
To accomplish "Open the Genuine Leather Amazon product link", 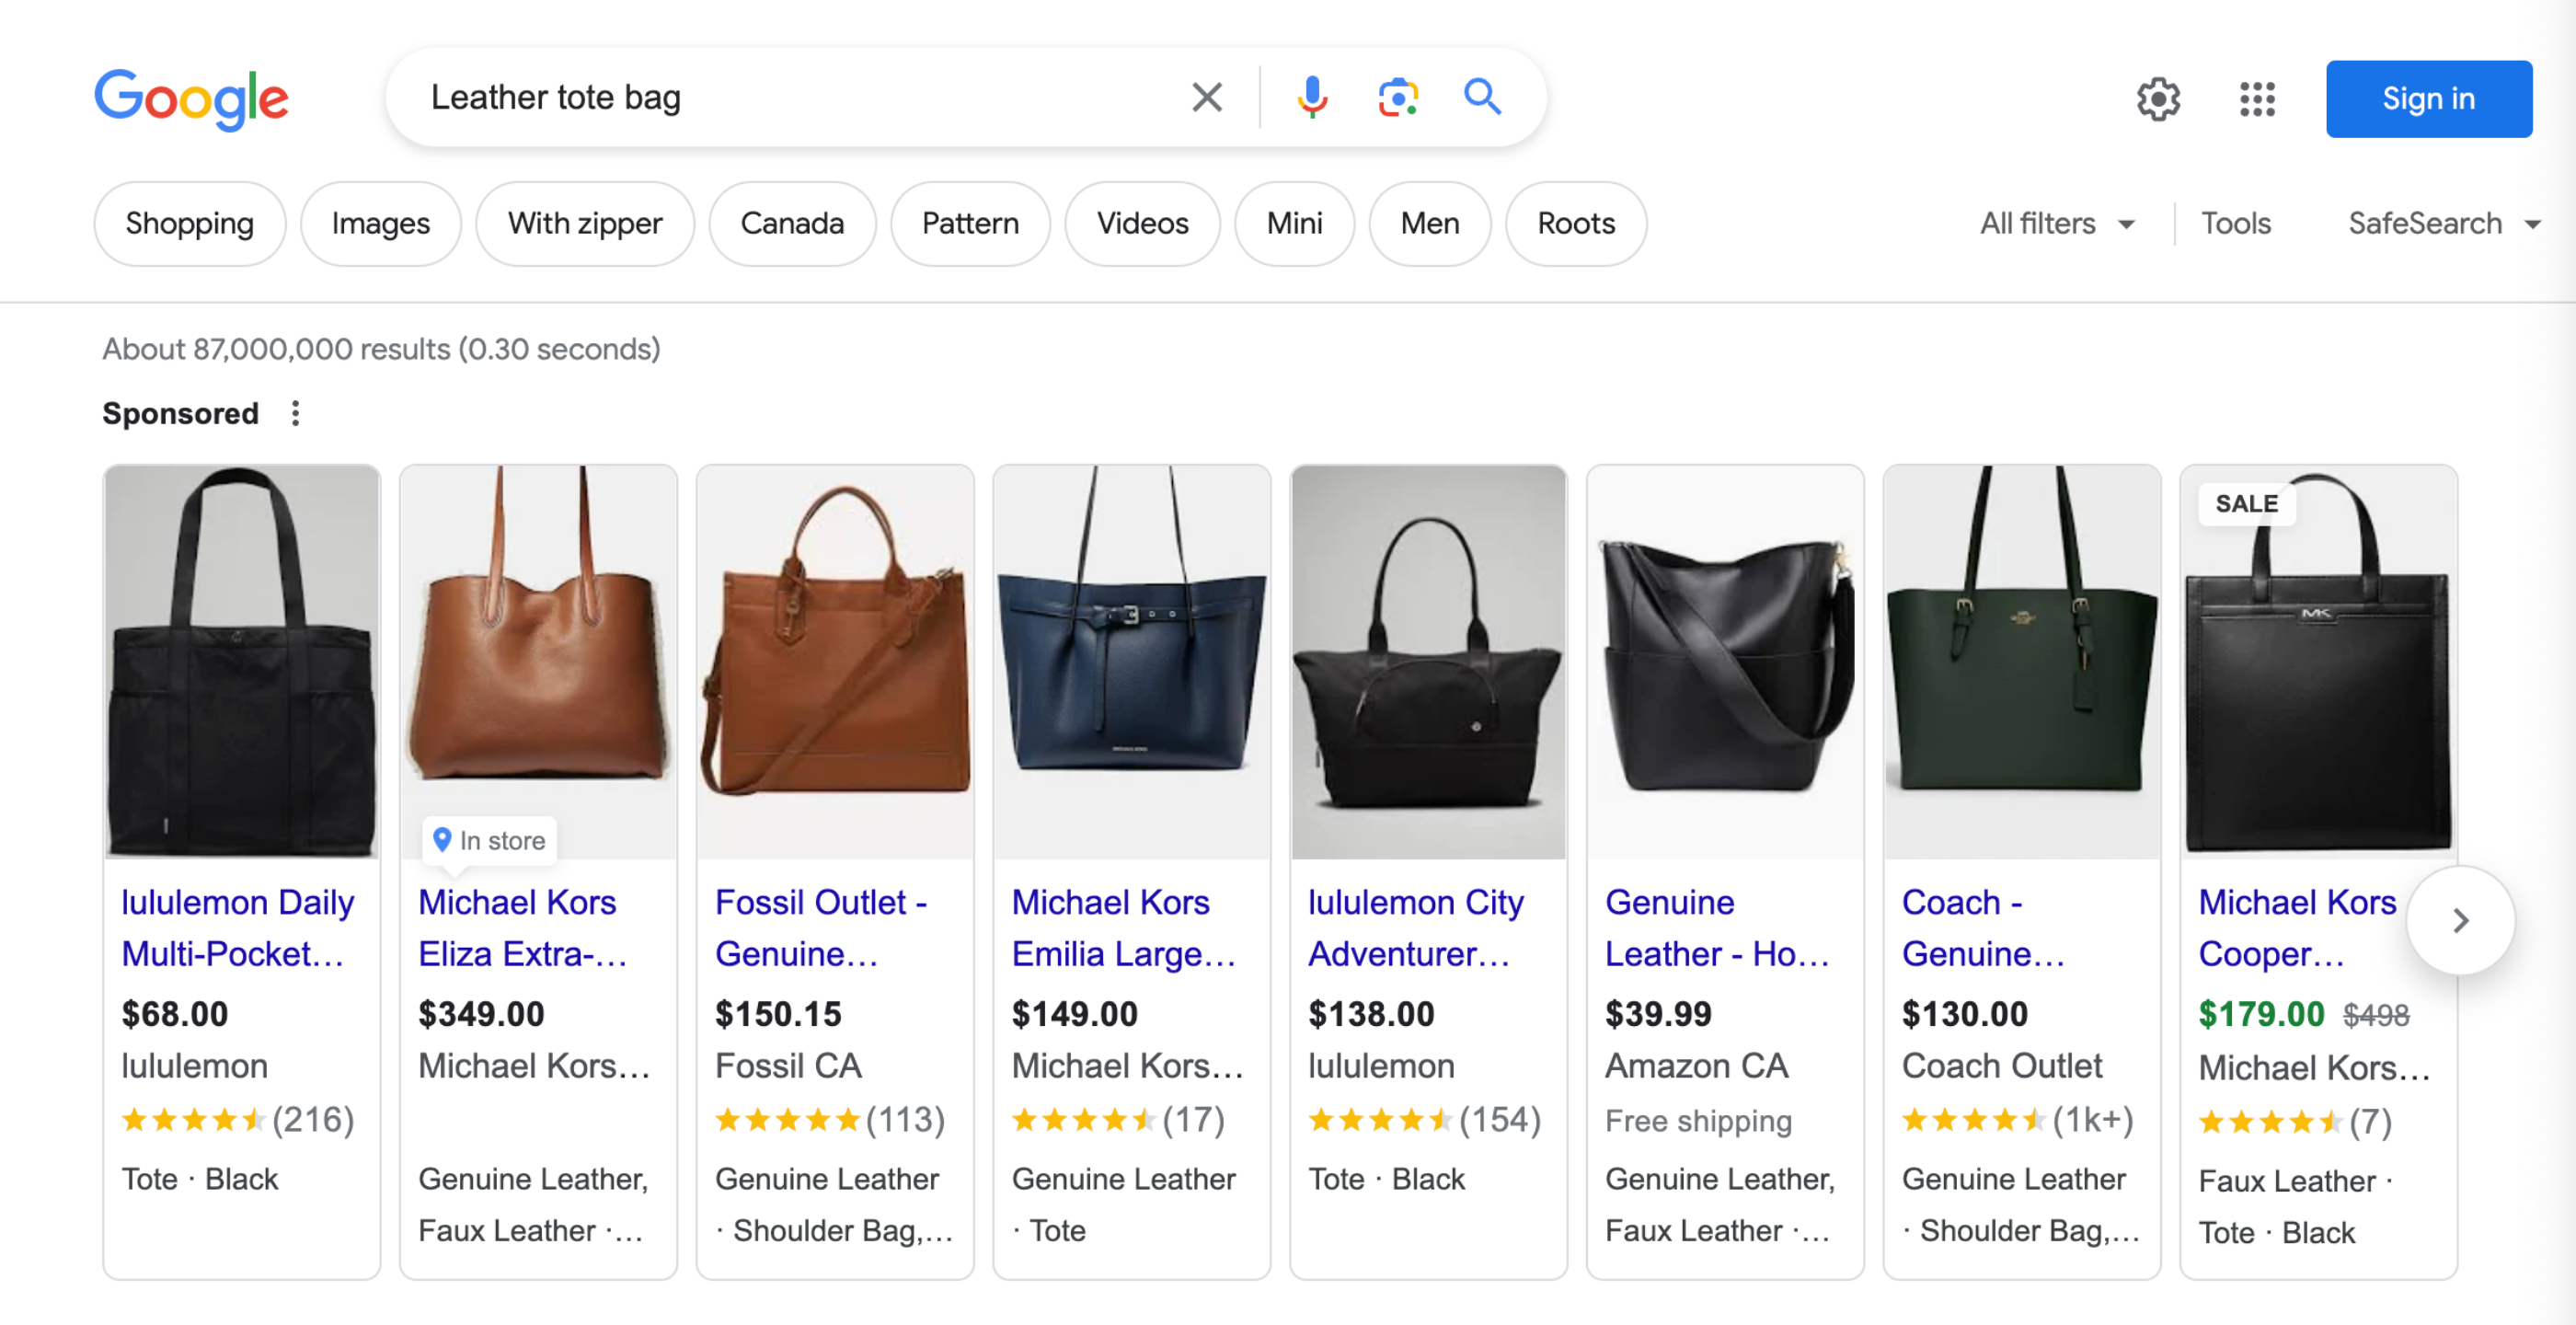I will [x=1716, y=927].
